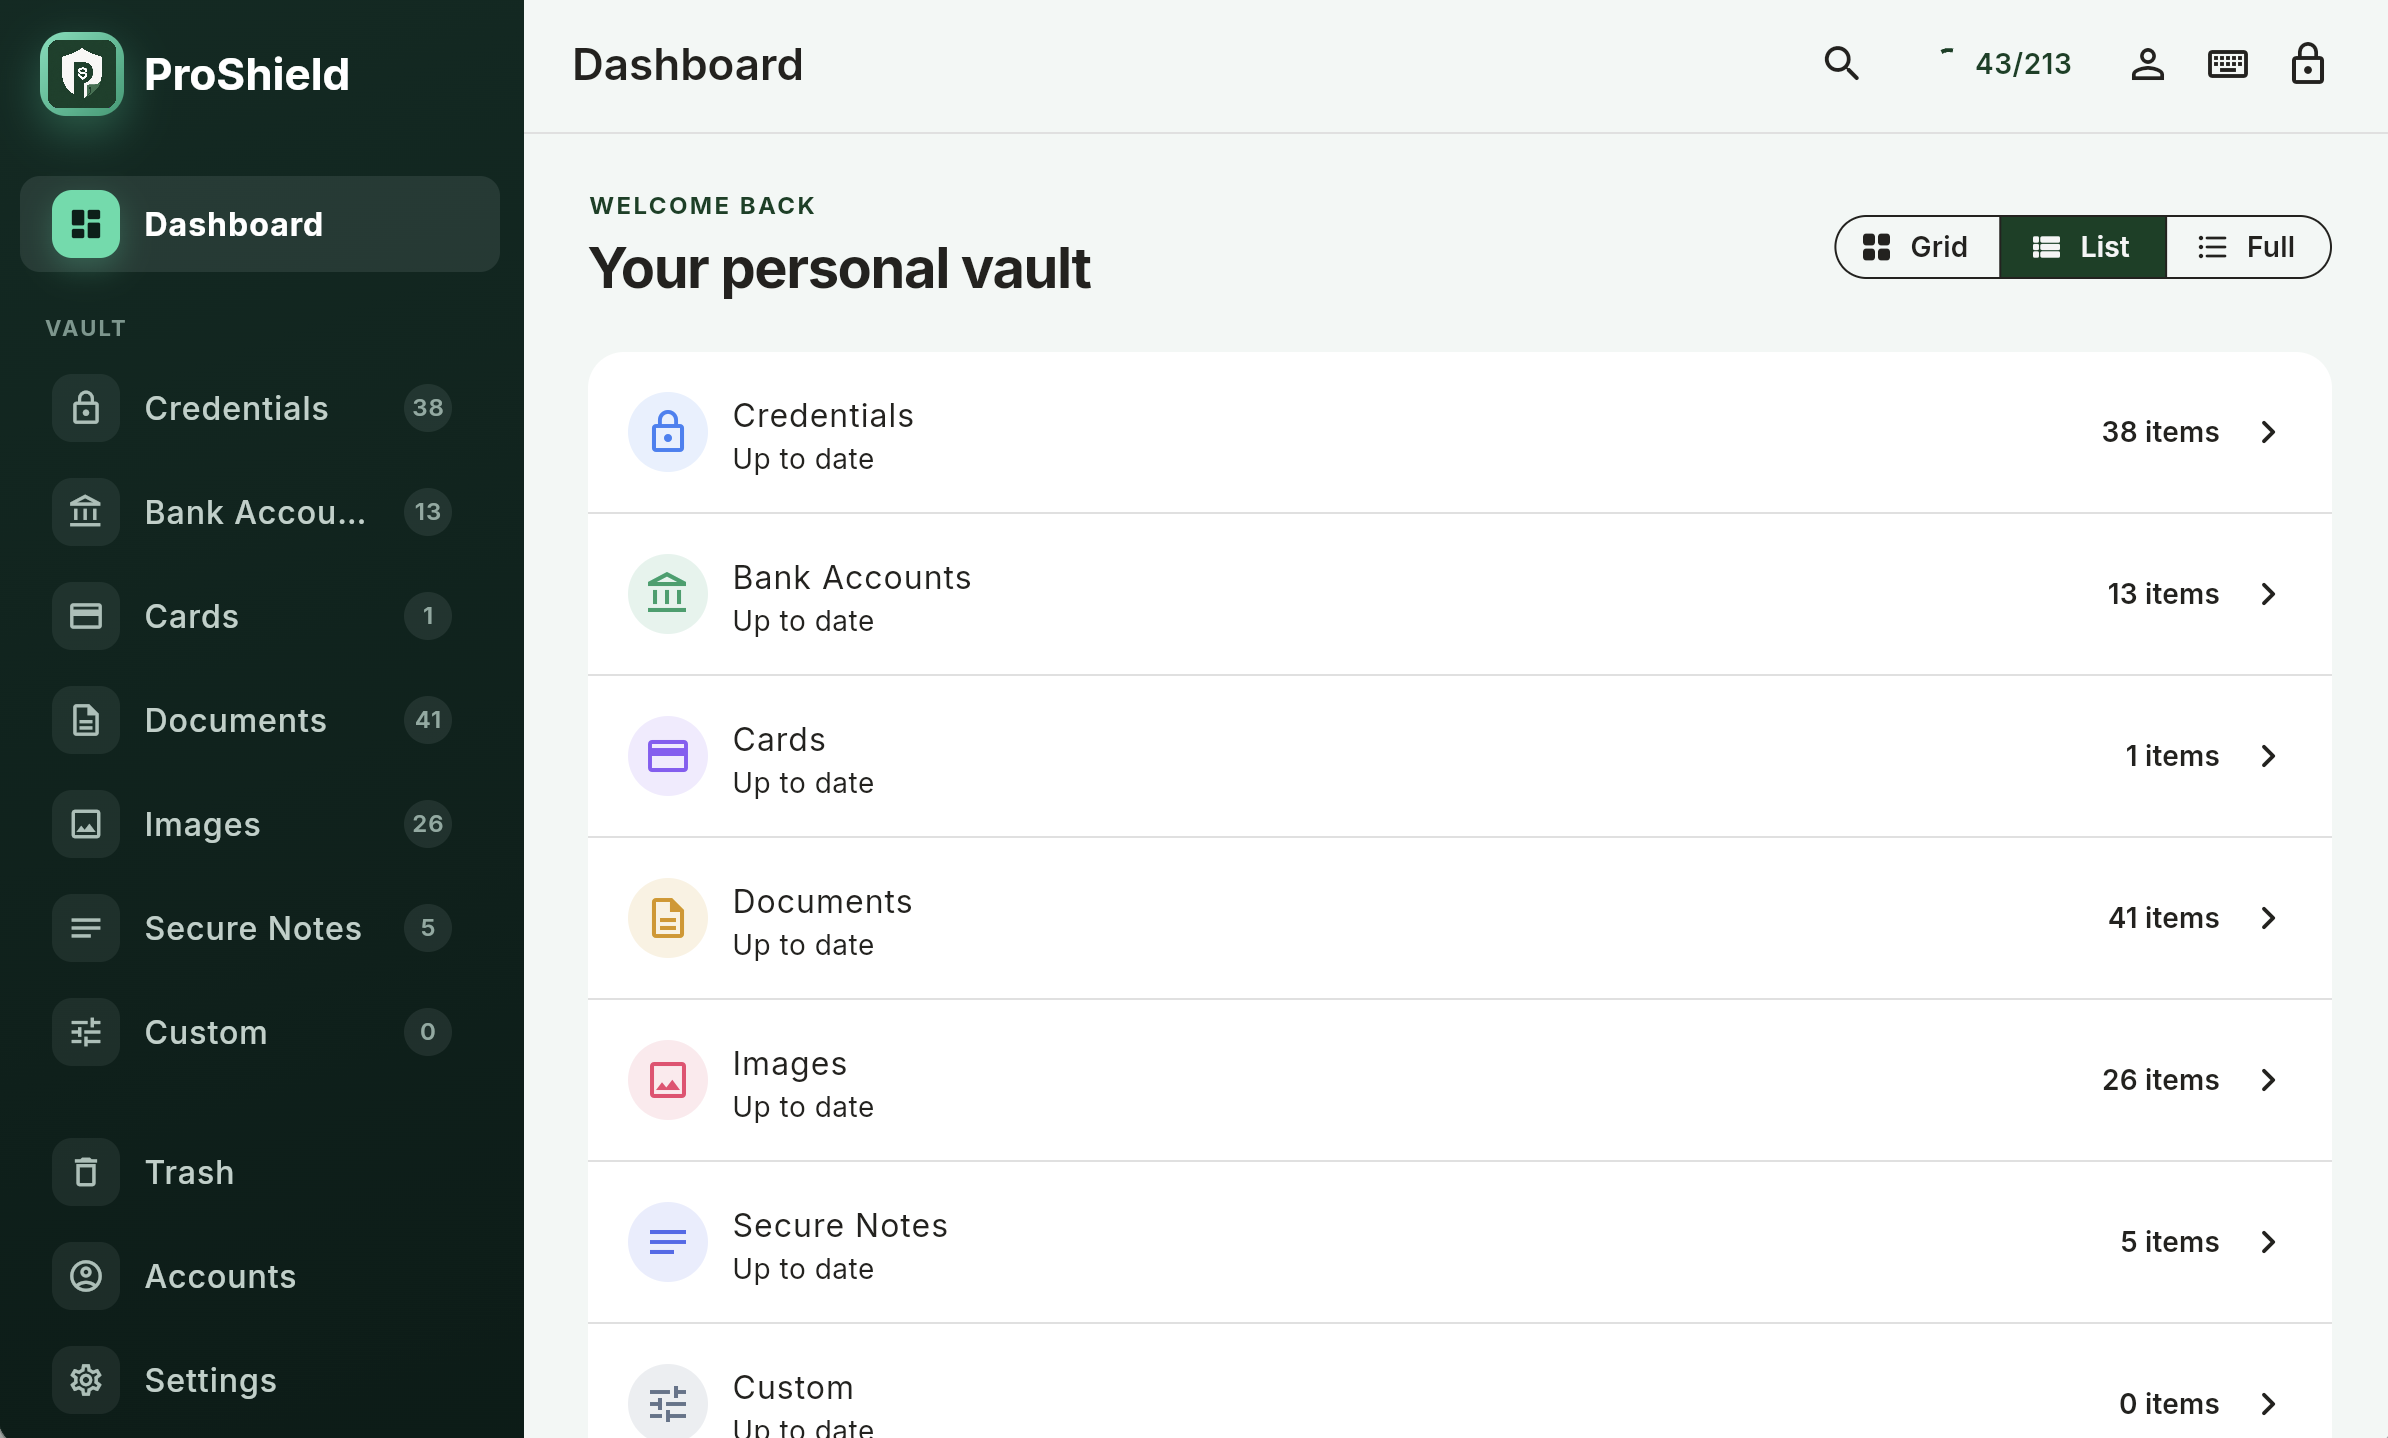This screenshot has height=1438, width=2388.
Task: Click the 41 badge beside Documents
Action: [x=428, y=720]
